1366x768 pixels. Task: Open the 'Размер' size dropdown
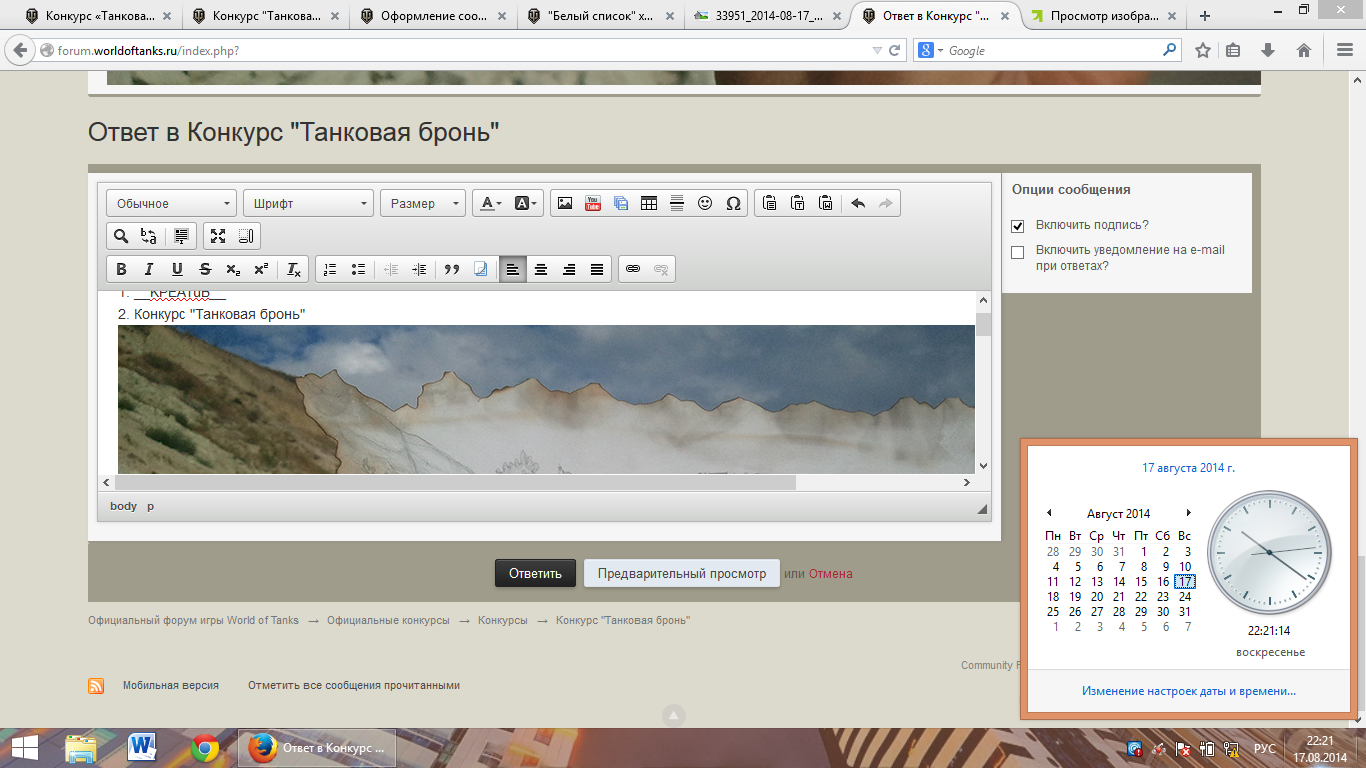point(423,203)
